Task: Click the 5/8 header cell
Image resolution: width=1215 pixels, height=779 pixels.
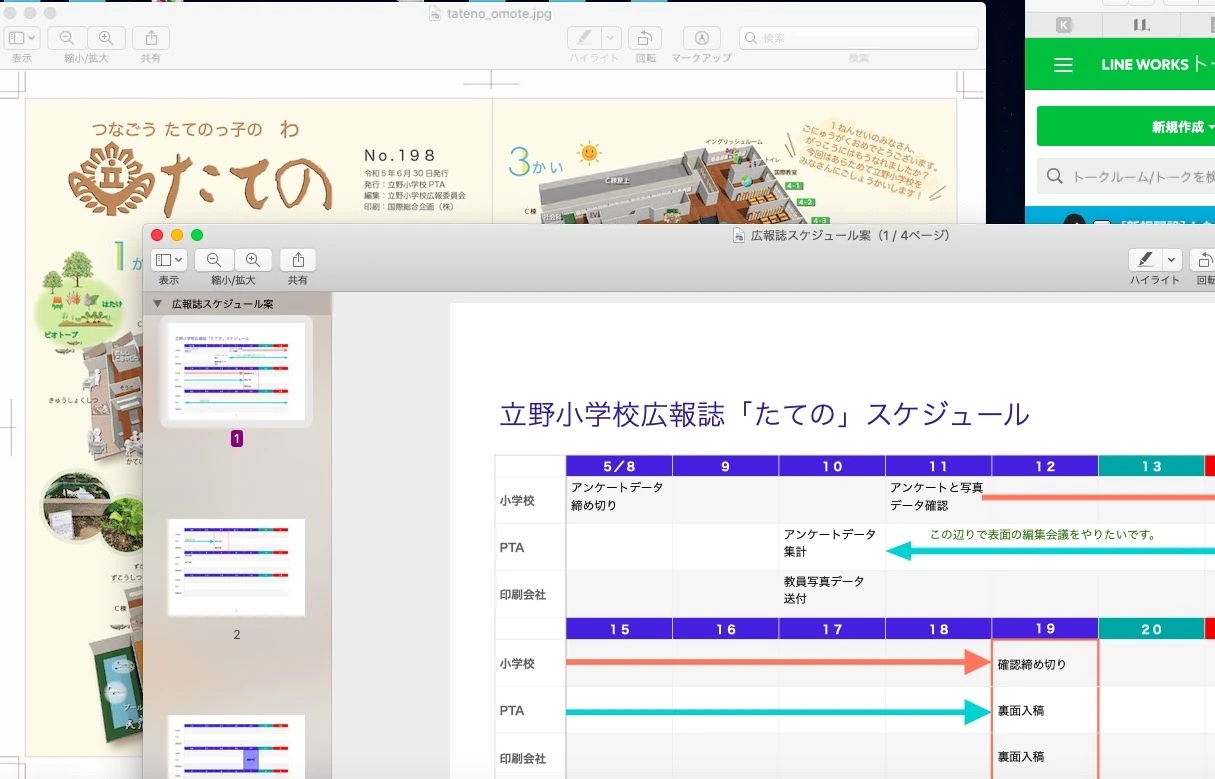Action: coord(619,466)
